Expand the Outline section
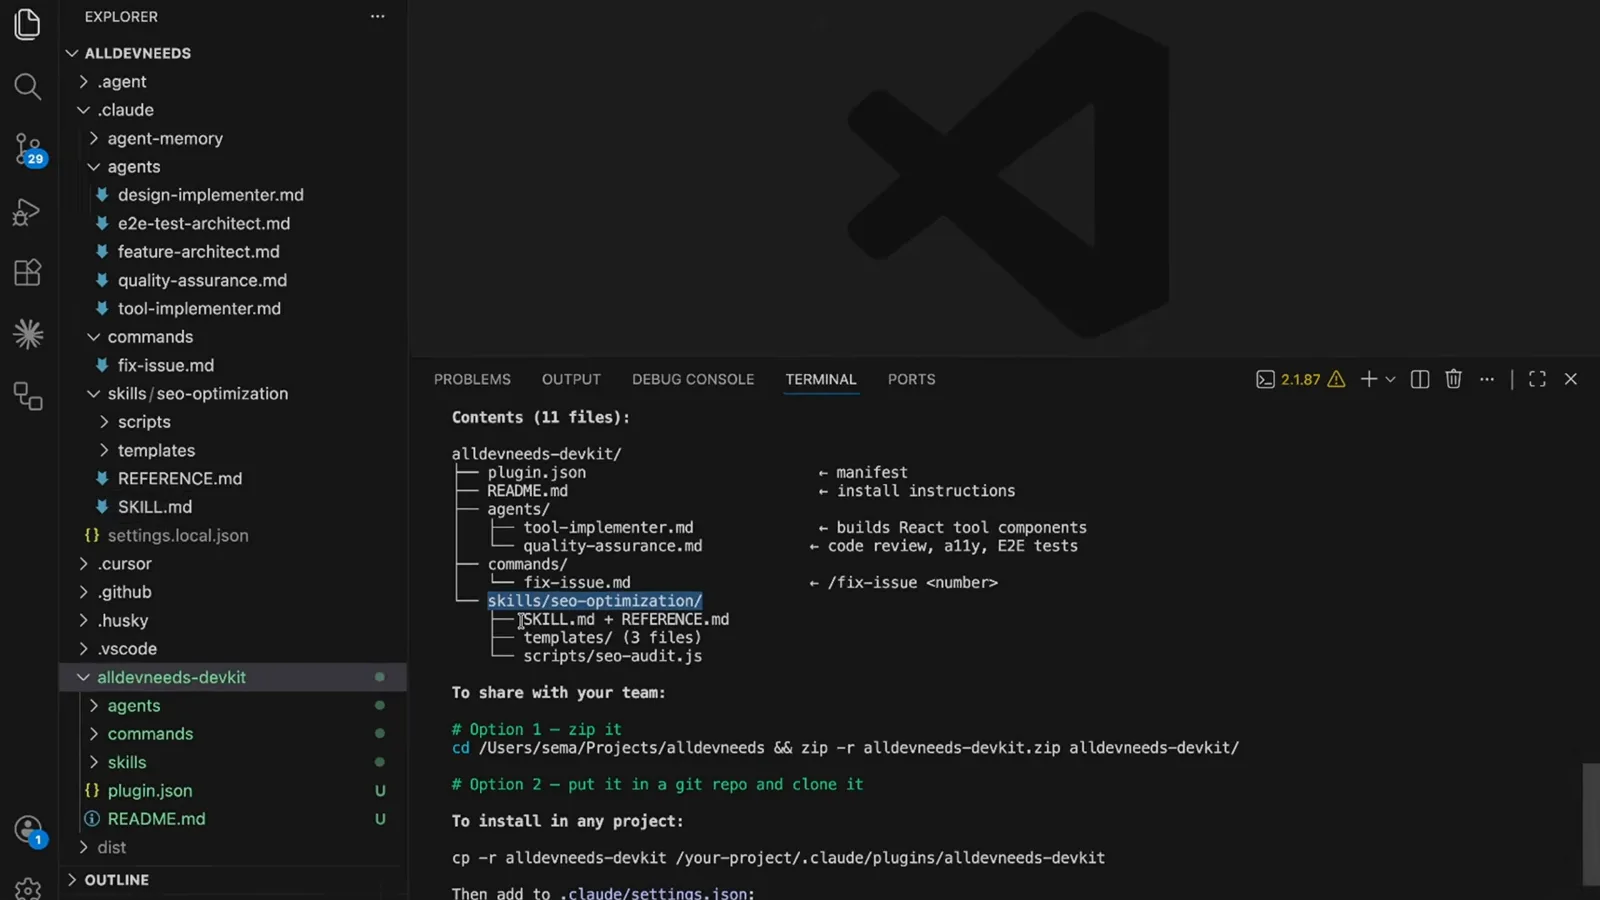The height and width of the screenshot is (900, 1600). pyautogui.click(x=232, y=880)
